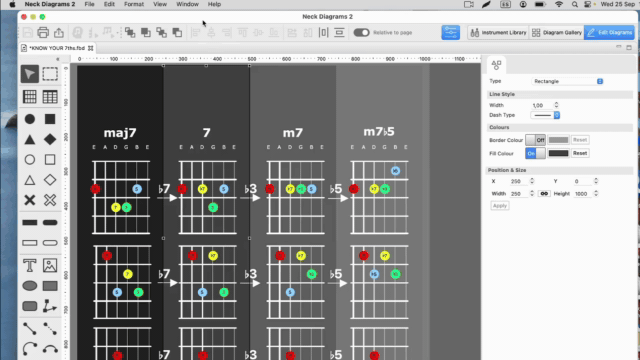
Task: Adjust the X position stepper
Action: coord(532,181)
